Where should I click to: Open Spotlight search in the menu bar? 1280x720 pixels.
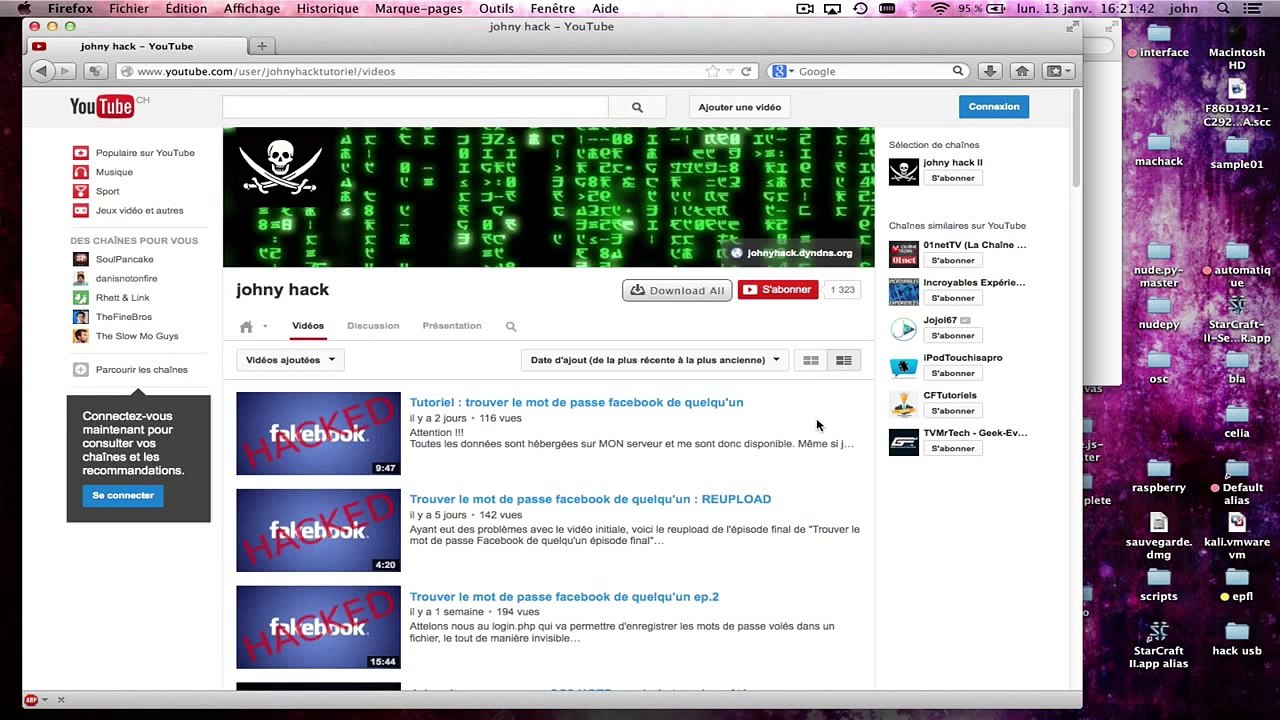tap(1223, 8)
